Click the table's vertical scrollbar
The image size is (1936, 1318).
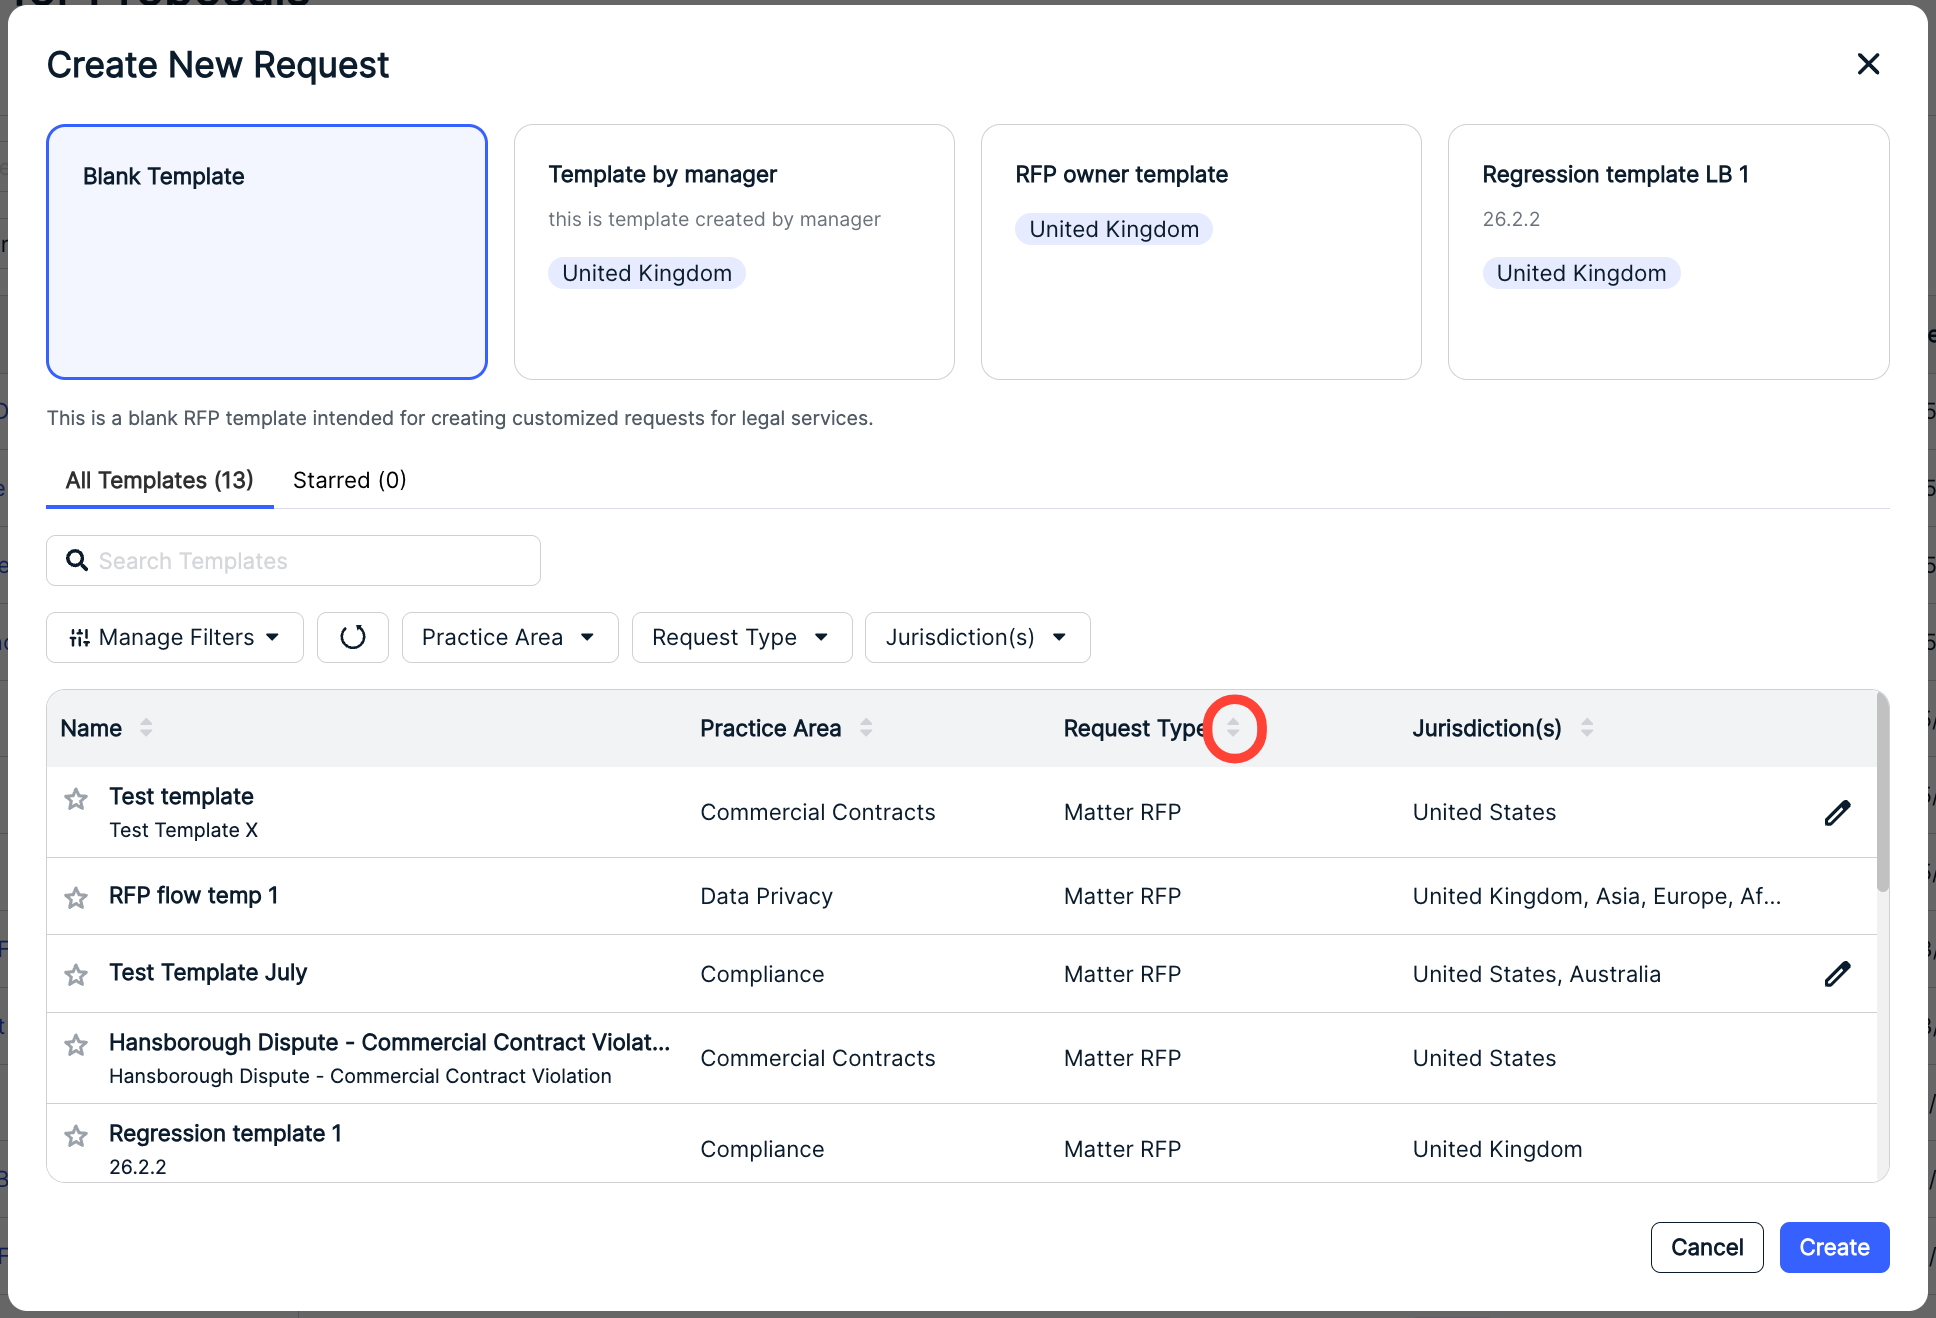(1882, 791)
